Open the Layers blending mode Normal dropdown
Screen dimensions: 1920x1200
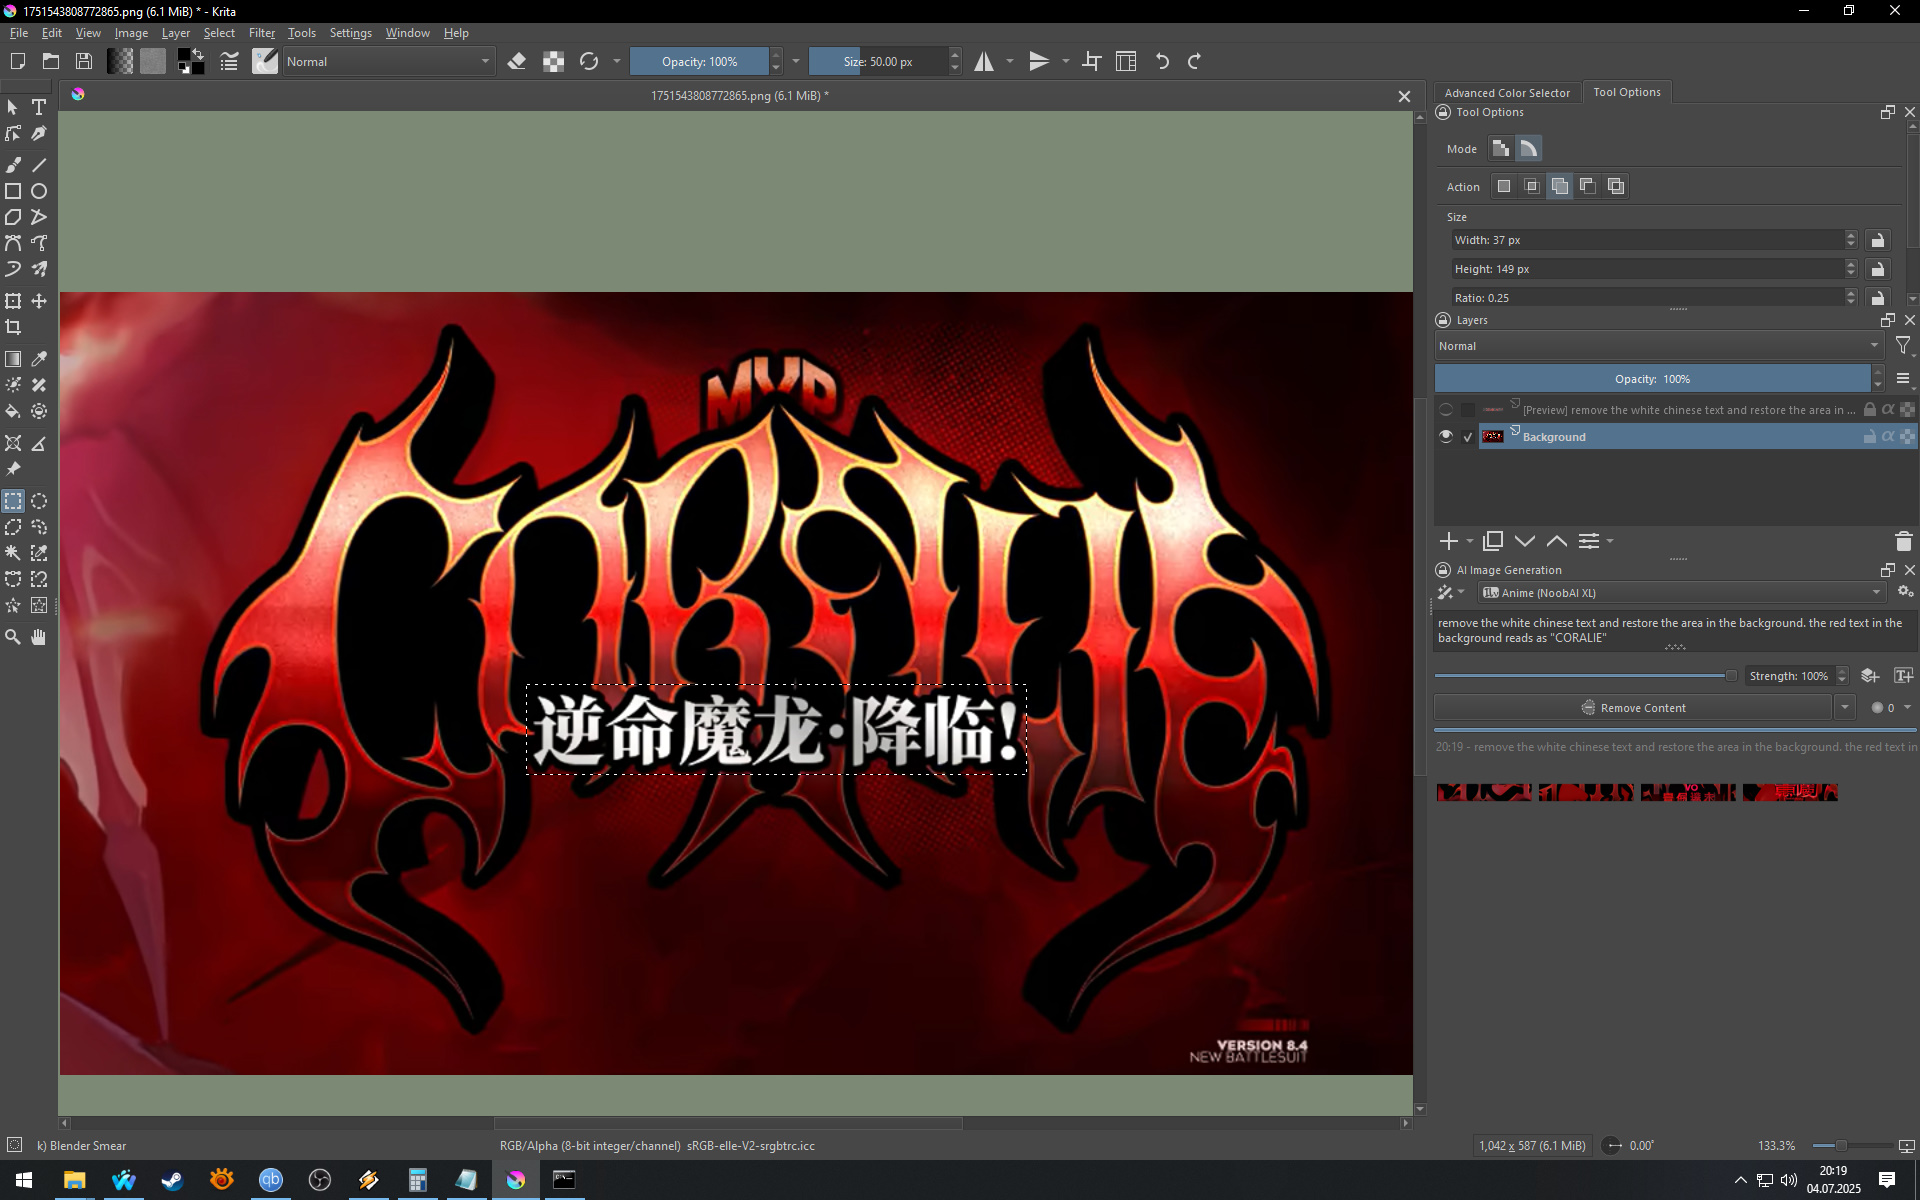tap(1659, 346)
